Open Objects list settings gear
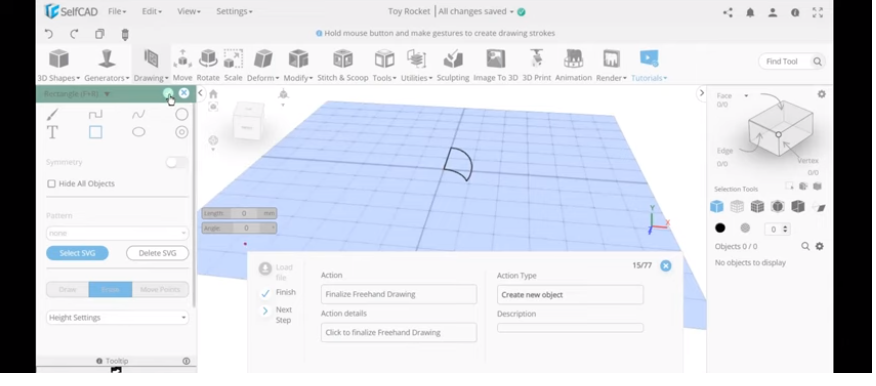The image size is (876, 386). point(819,246)
